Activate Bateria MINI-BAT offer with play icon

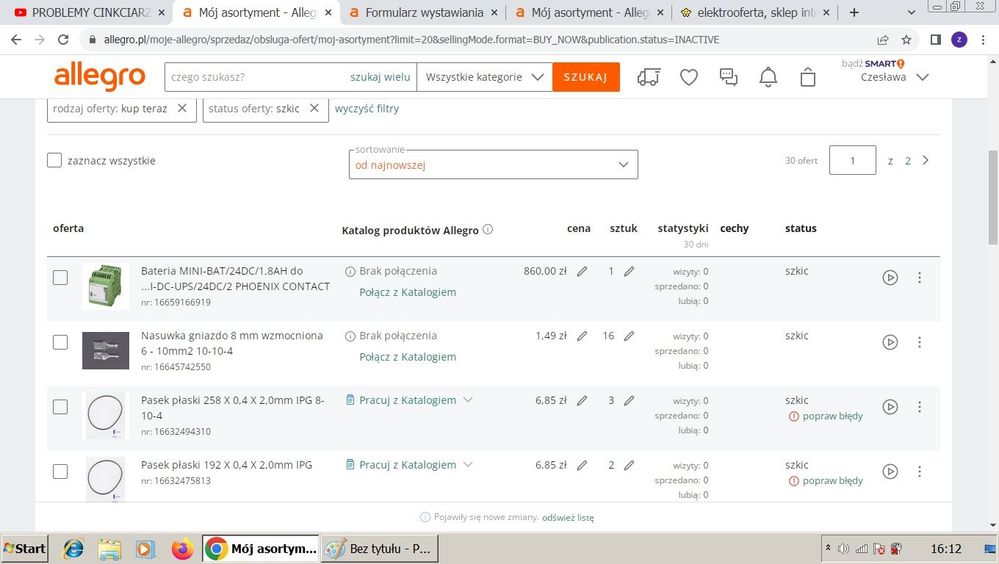[x=890, y=278]
